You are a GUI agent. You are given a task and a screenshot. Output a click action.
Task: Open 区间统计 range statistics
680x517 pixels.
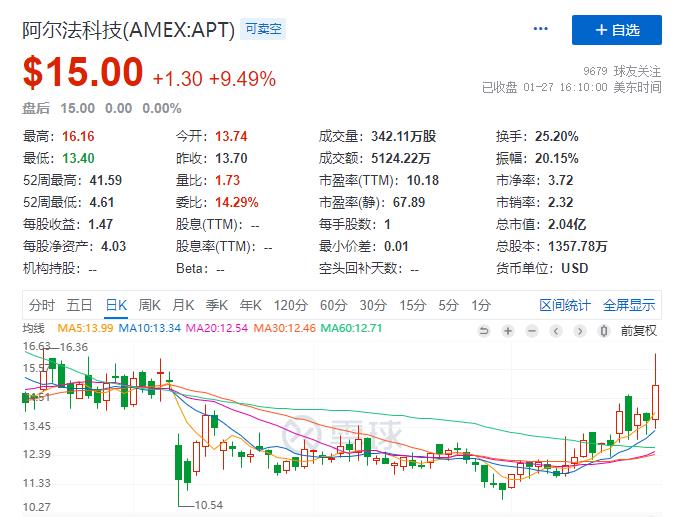(565, 305)
